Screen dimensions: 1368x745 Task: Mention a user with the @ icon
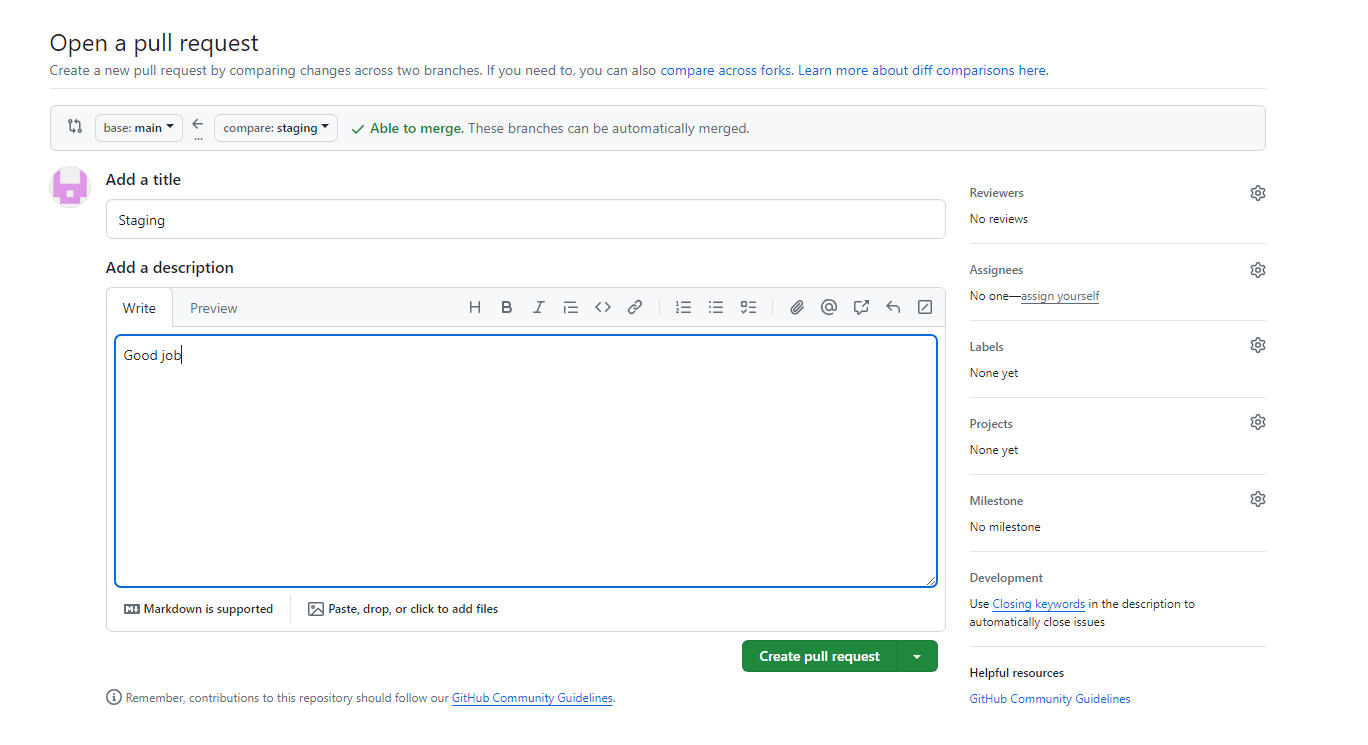829,308
